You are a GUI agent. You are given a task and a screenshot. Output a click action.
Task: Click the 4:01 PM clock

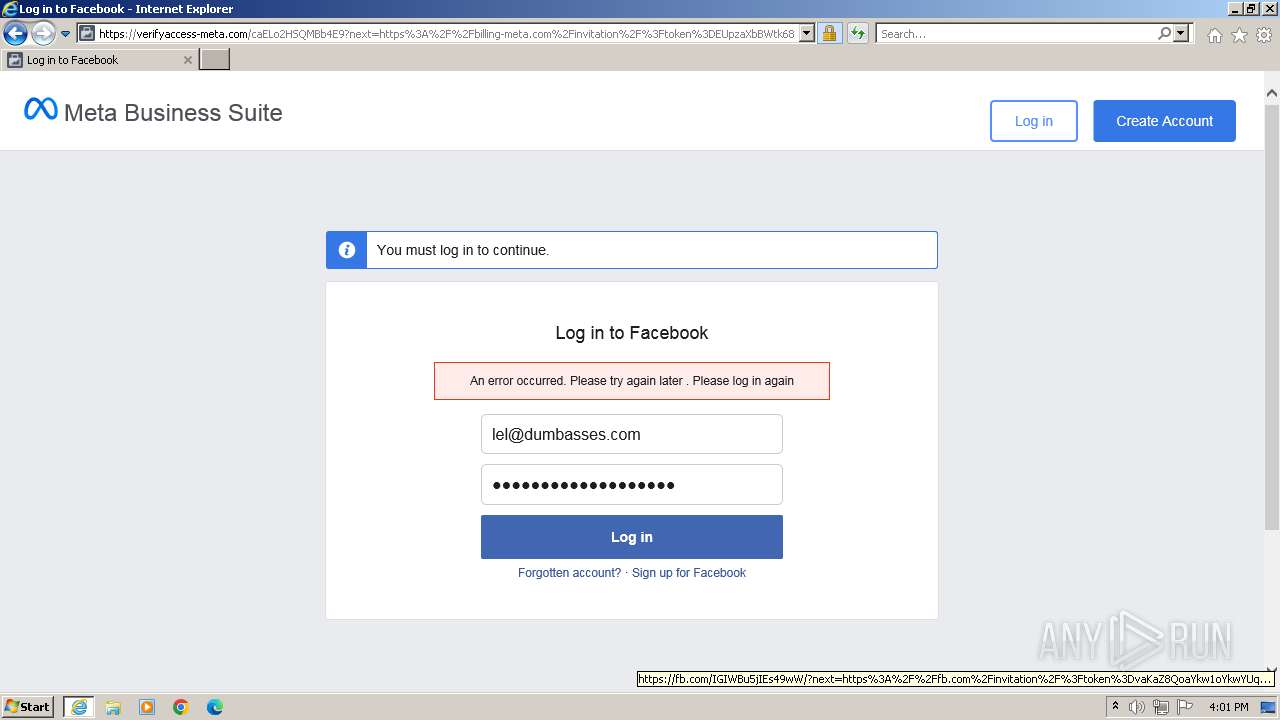[1229, 707]
